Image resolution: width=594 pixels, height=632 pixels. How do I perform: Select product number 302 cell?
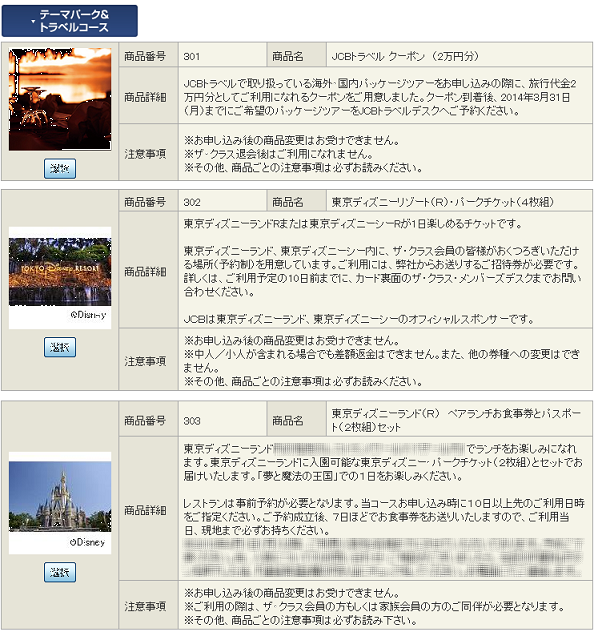(x=222, y=202)
